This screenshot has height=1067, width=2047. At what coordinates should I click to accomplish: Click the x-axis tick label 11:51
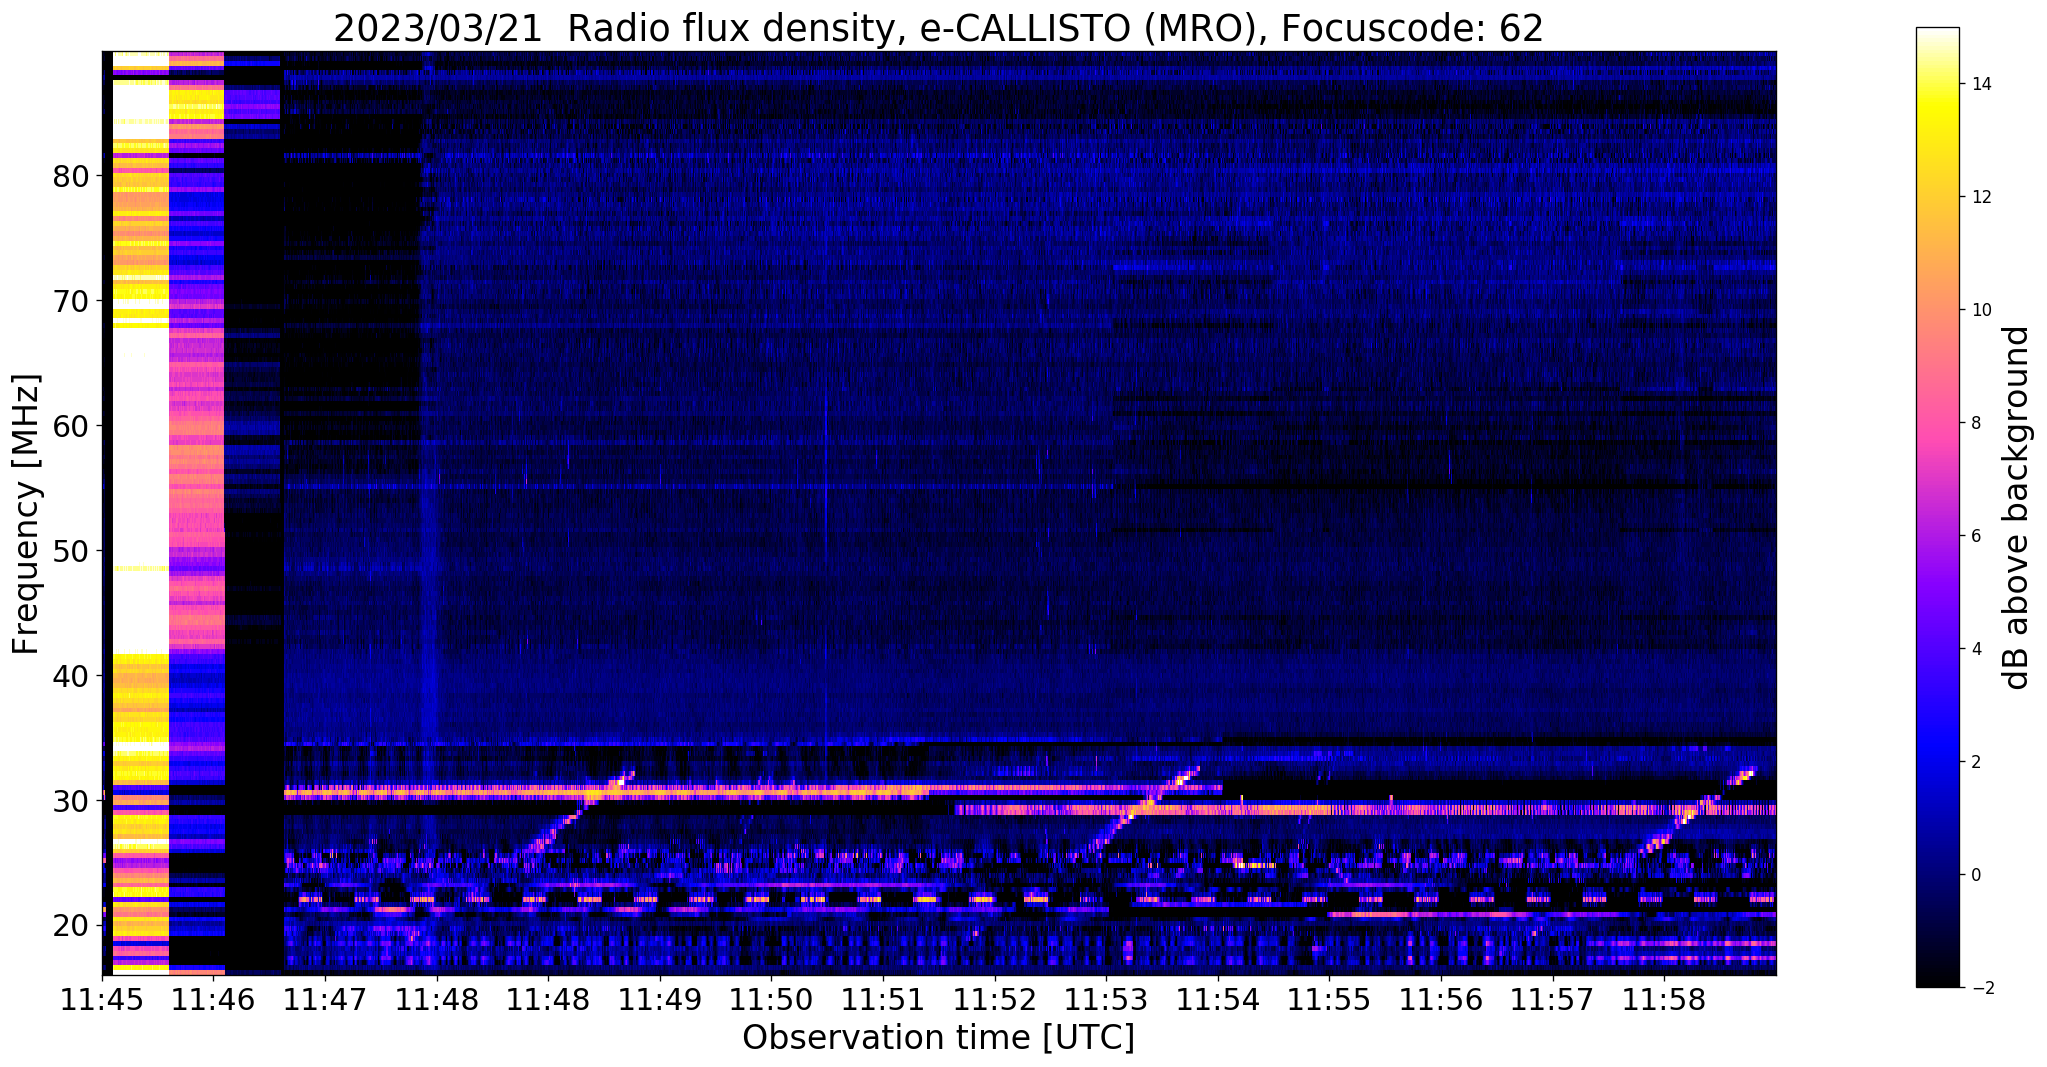(x=883, y=999)
